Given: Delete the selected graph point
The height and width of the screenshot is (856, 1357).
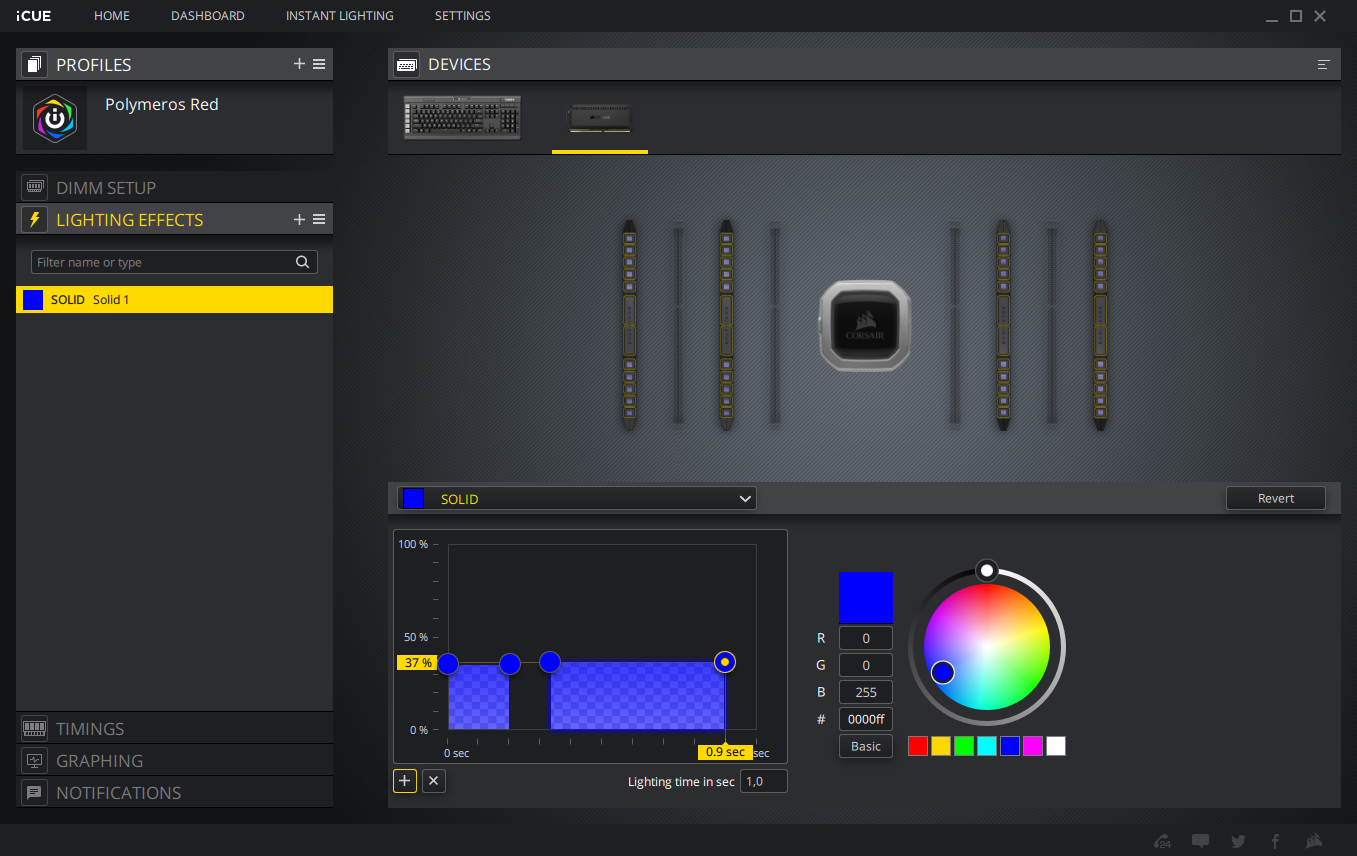Looking at the screenshot, I should (433, 781).
